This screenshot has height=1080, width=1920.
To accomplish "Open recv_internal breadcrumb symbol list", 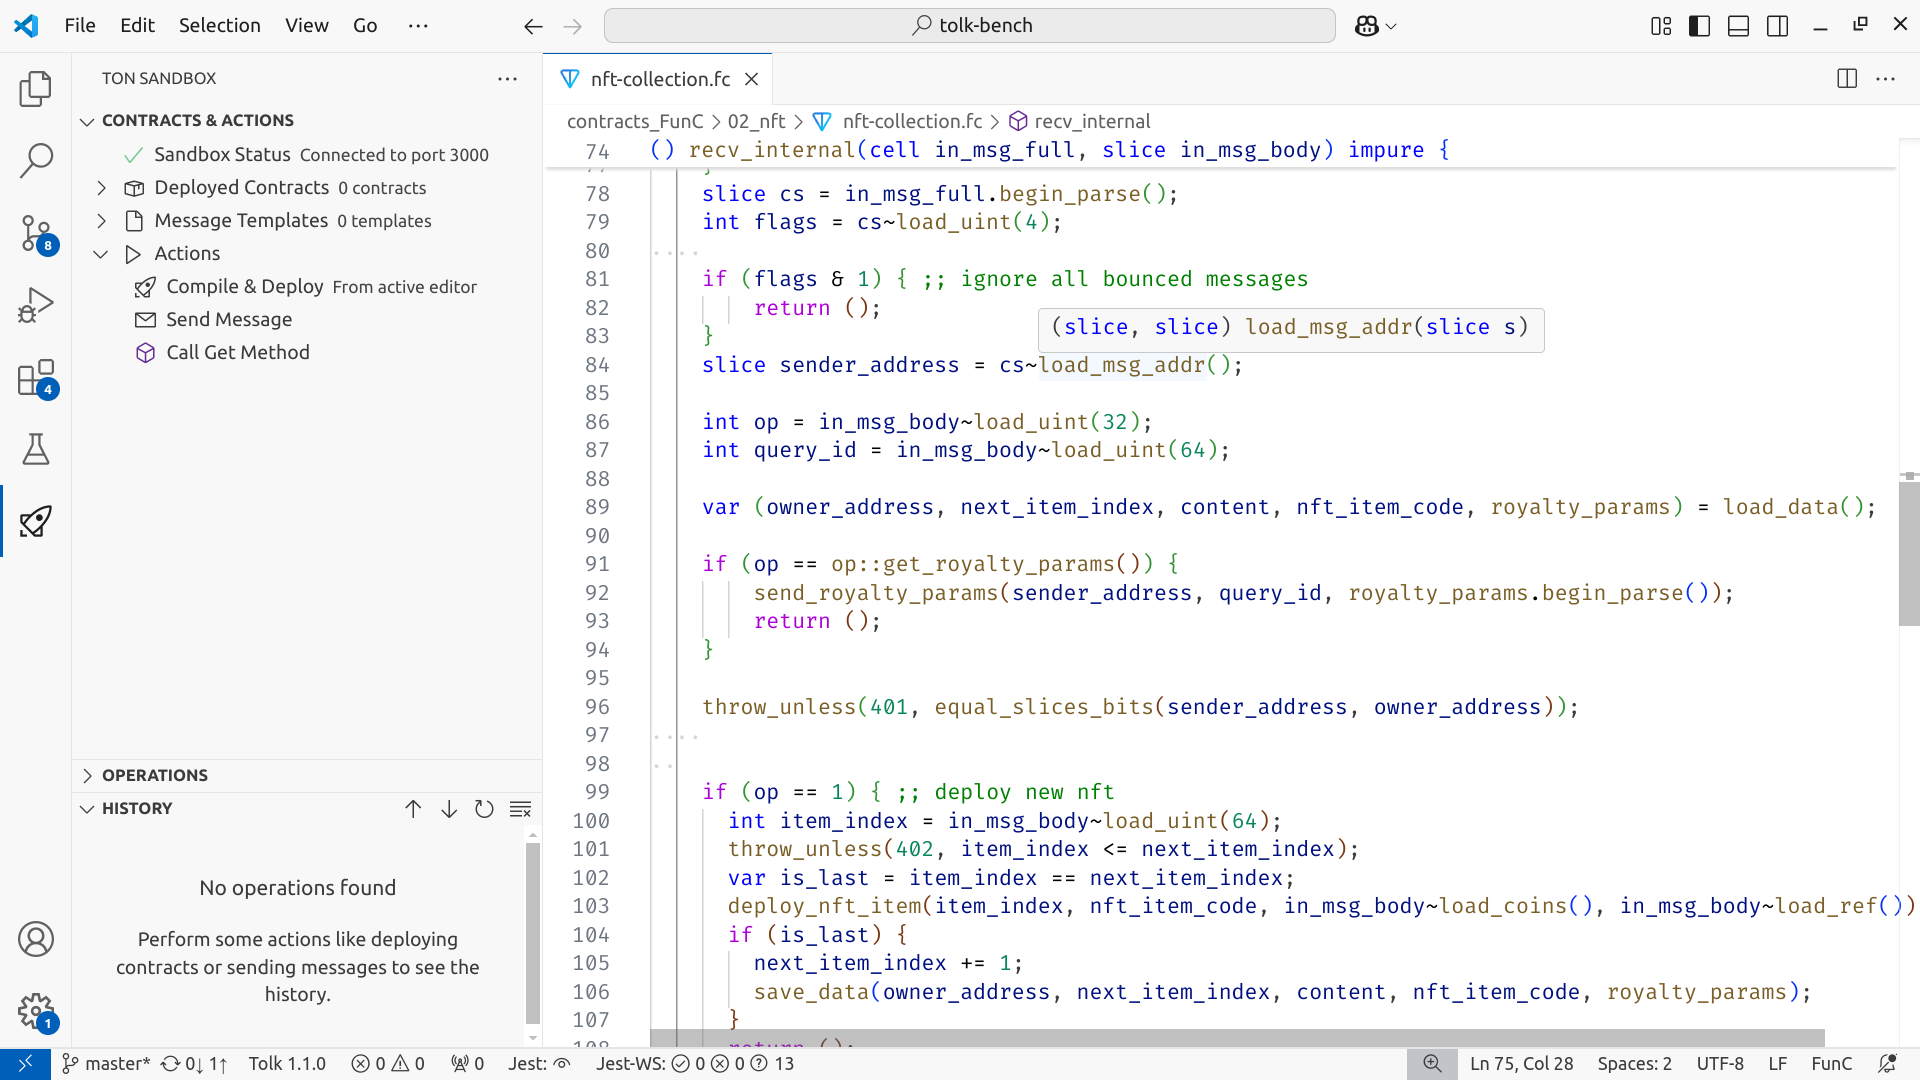I will [1080, 121].
